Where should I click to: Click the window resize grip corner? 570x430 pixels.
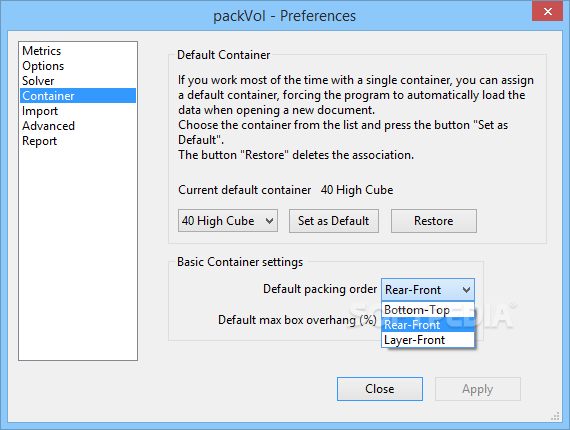[x=555, y=416]
